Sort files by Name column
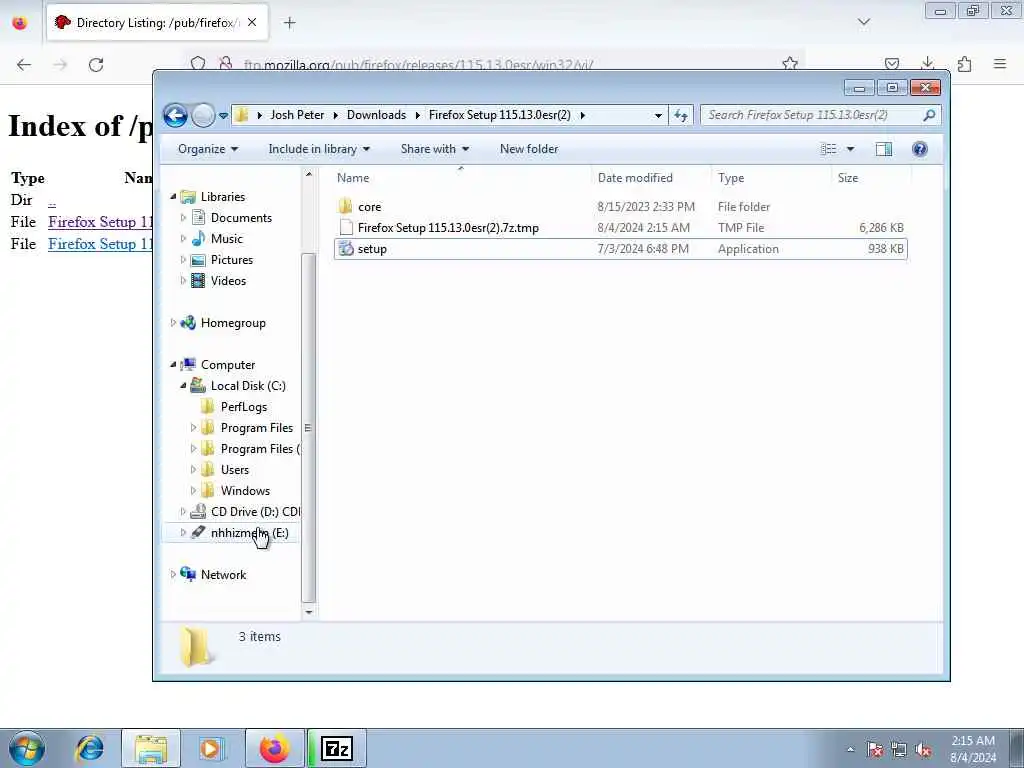Viewport: 1024px width, 768px height. pyautogui.click(x=353, y=178)
